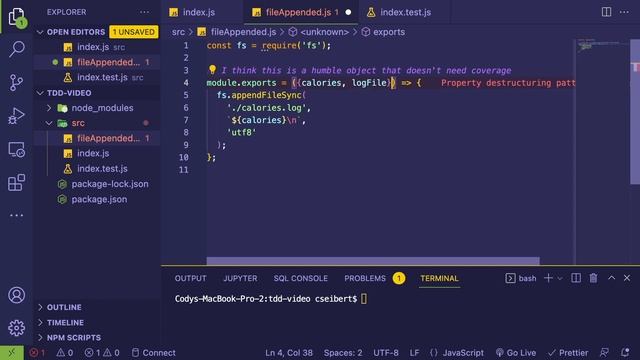Click the code minimap preview
This screenshot has height=360, width=640.
[603, 45]
